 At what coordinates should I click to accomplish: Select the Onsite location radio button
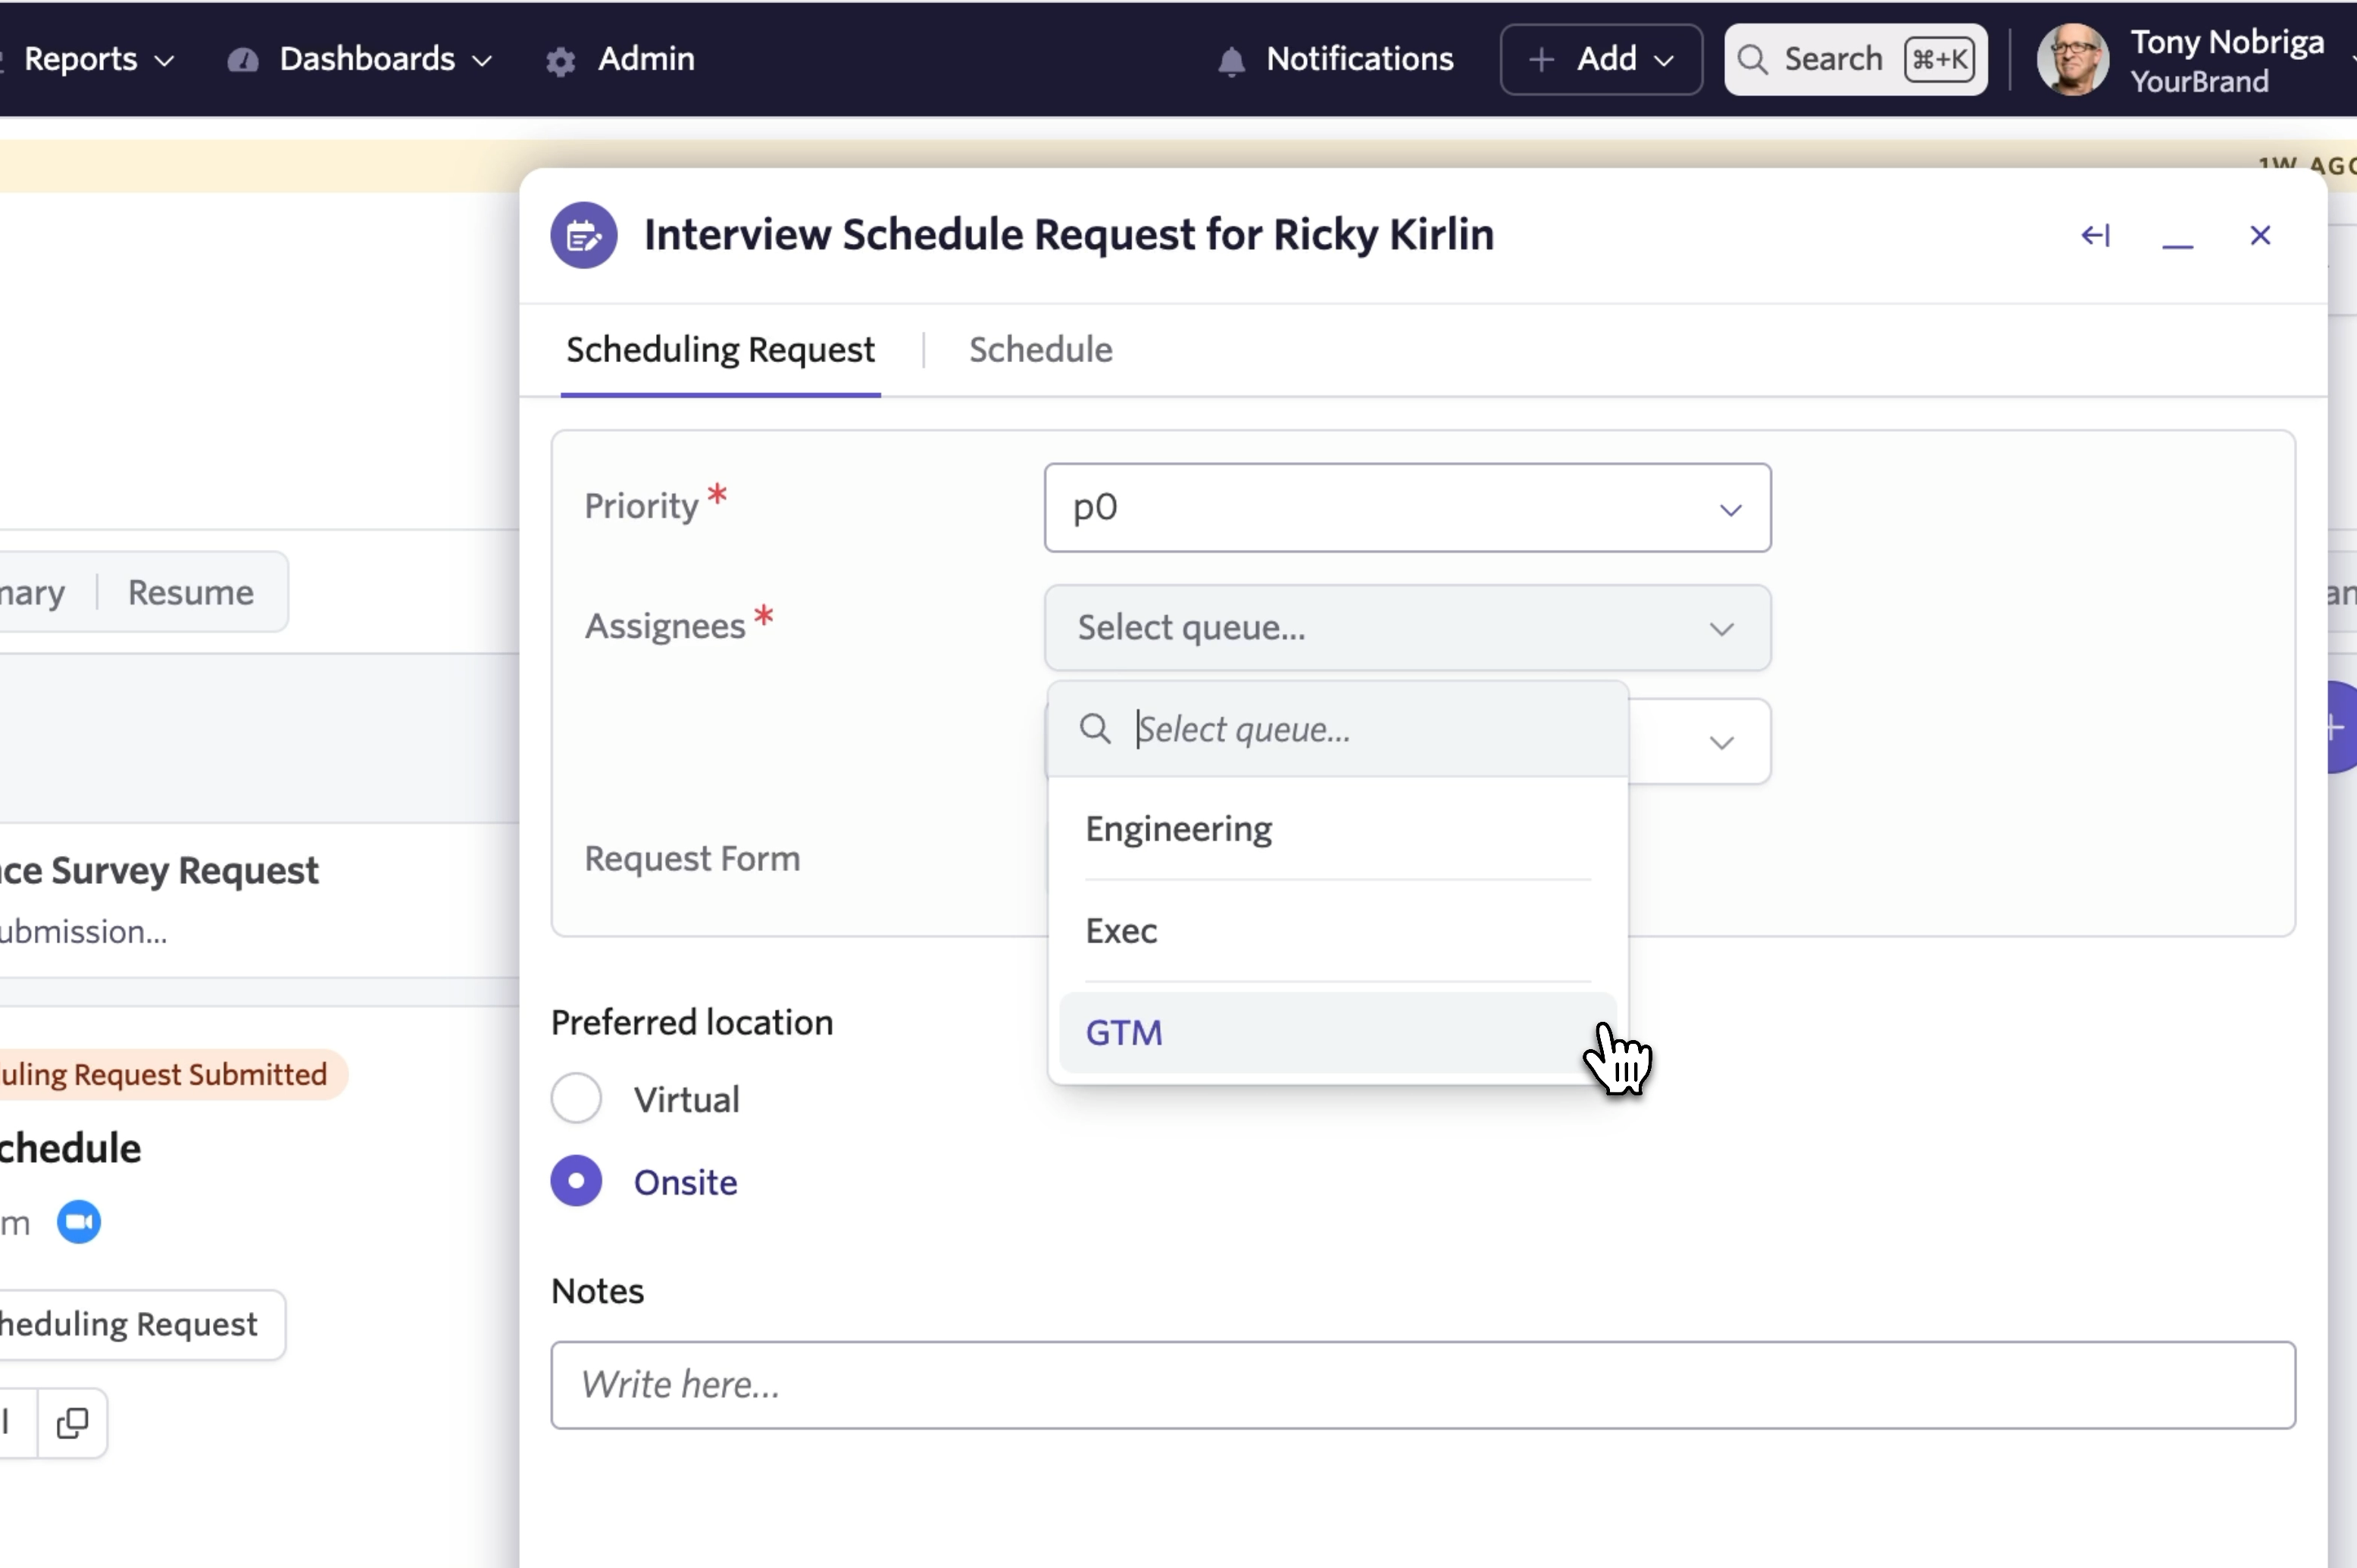(576, 1182)
